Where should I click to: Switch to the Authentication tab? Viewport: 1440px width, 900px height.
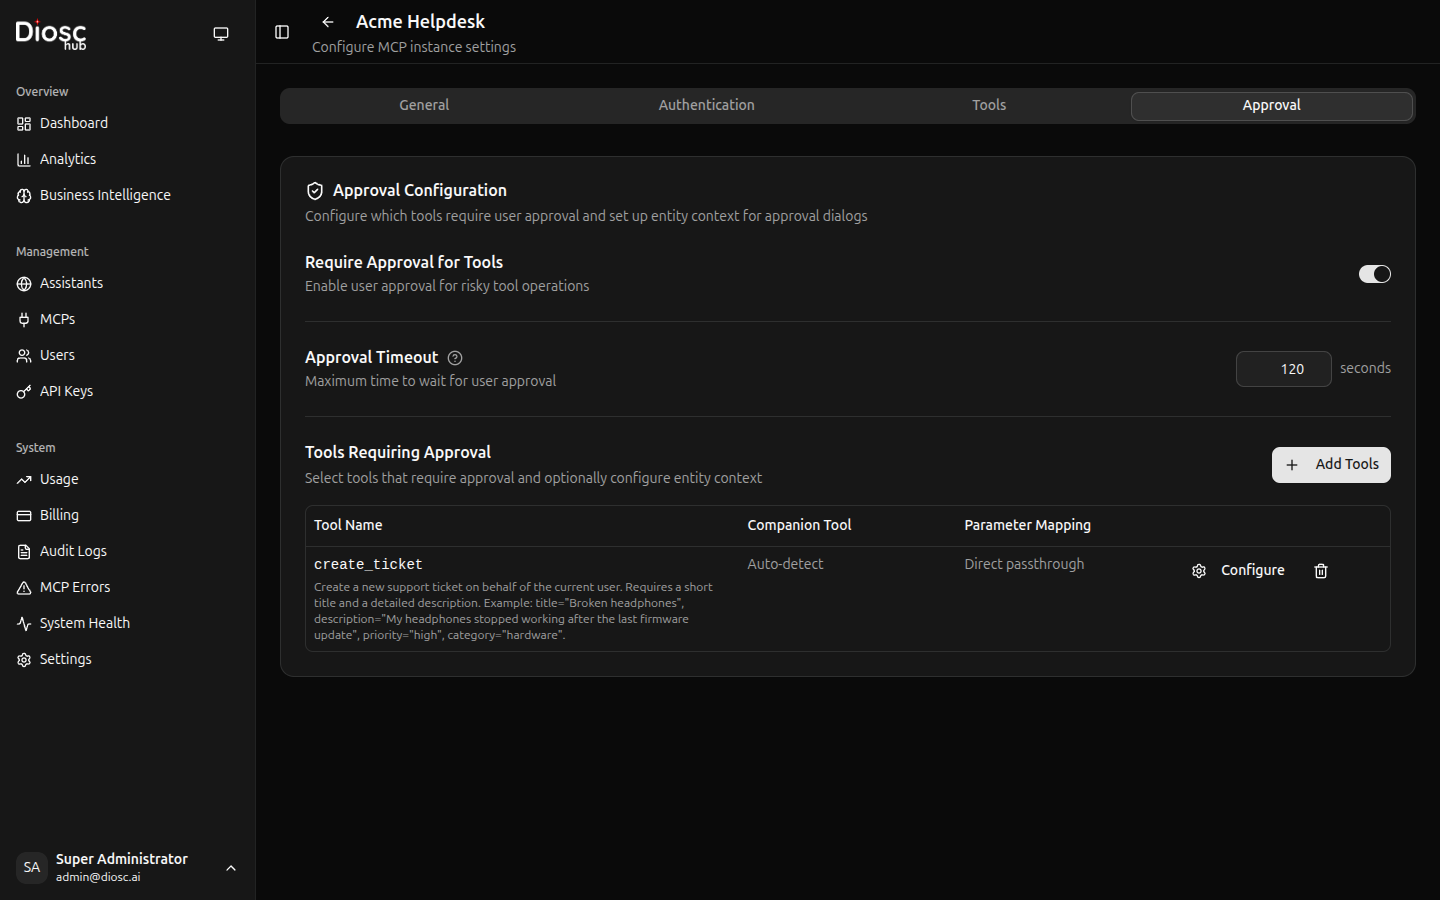tap(706, 105)
